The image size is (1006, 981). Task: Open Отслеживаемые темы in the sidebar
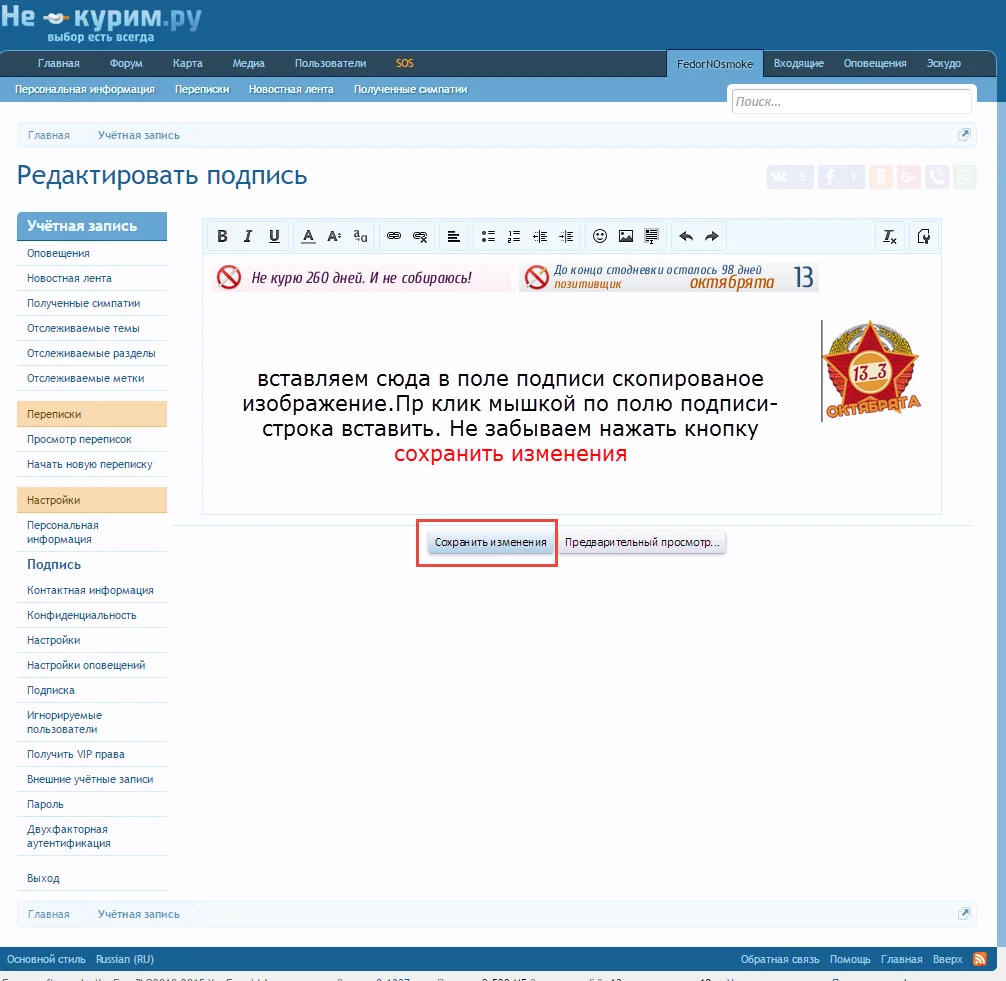click(83, 328)
